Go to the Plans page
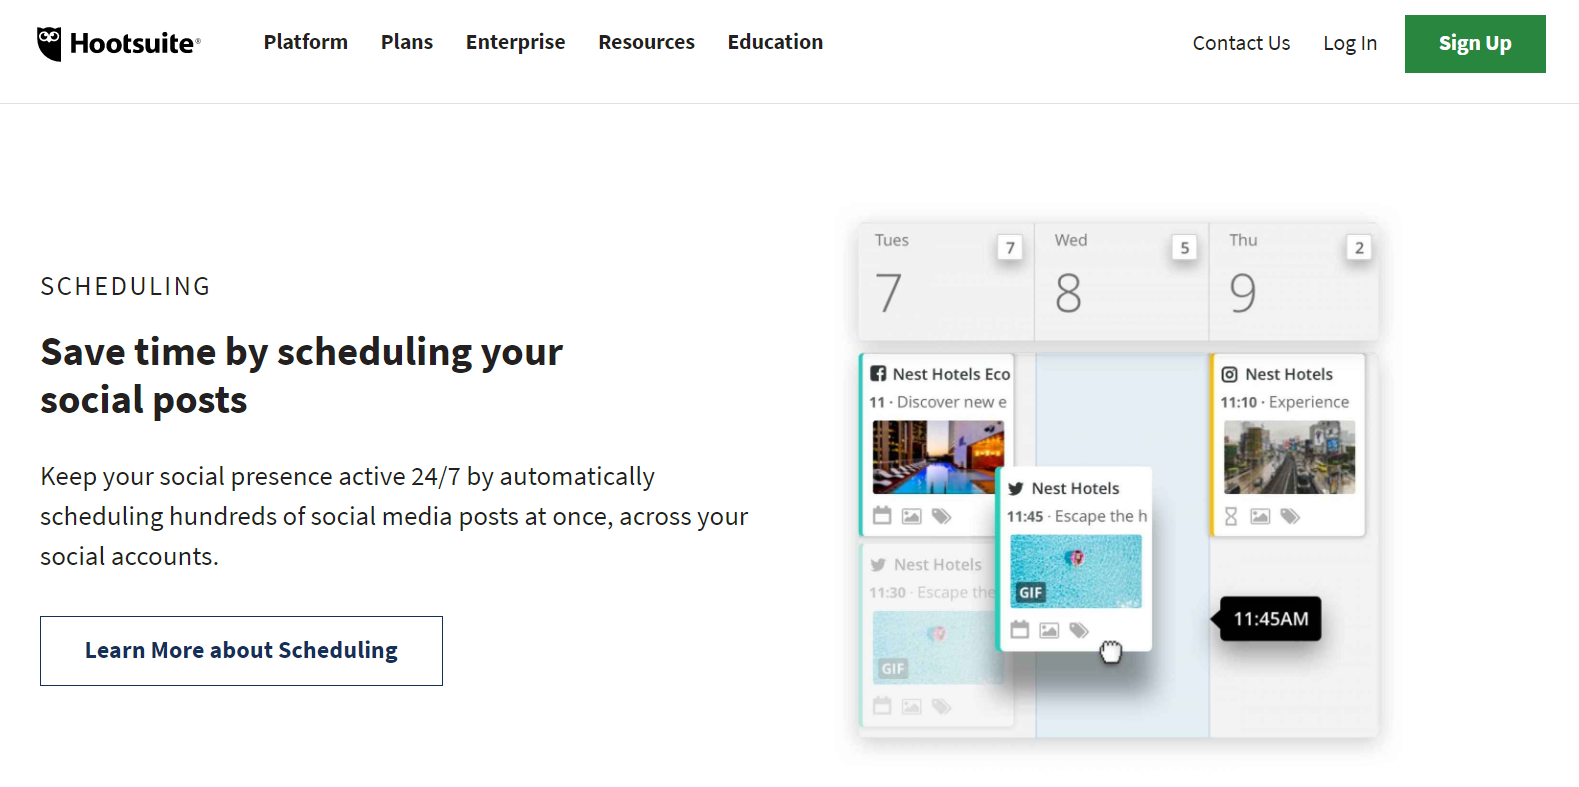This screenshot has height=787, width=1579. pos(407,42)
